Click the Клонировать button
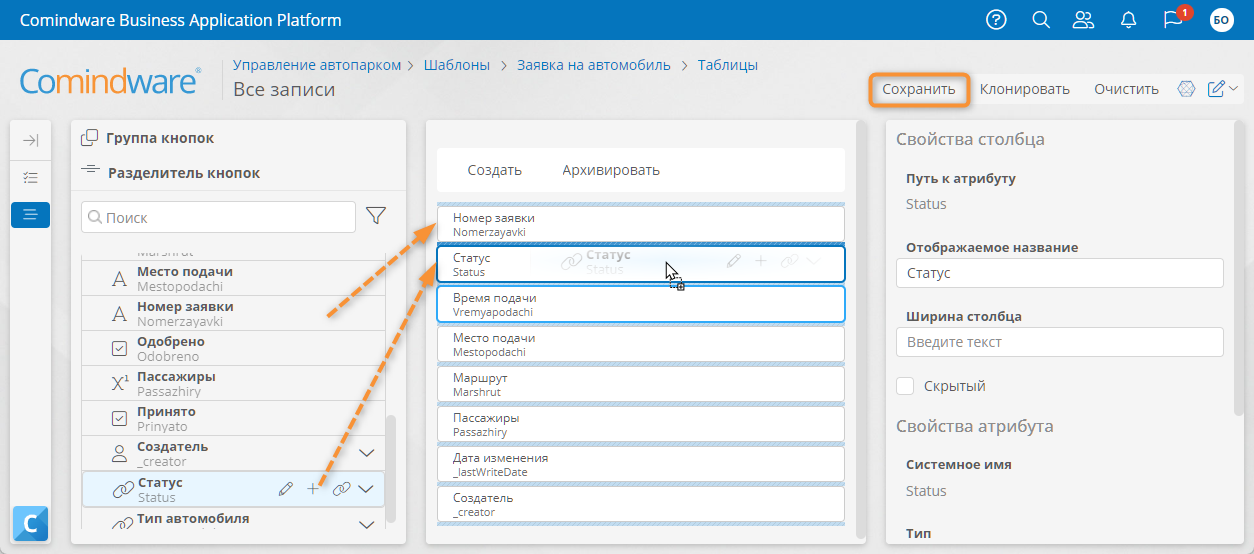 [1025, 89]
